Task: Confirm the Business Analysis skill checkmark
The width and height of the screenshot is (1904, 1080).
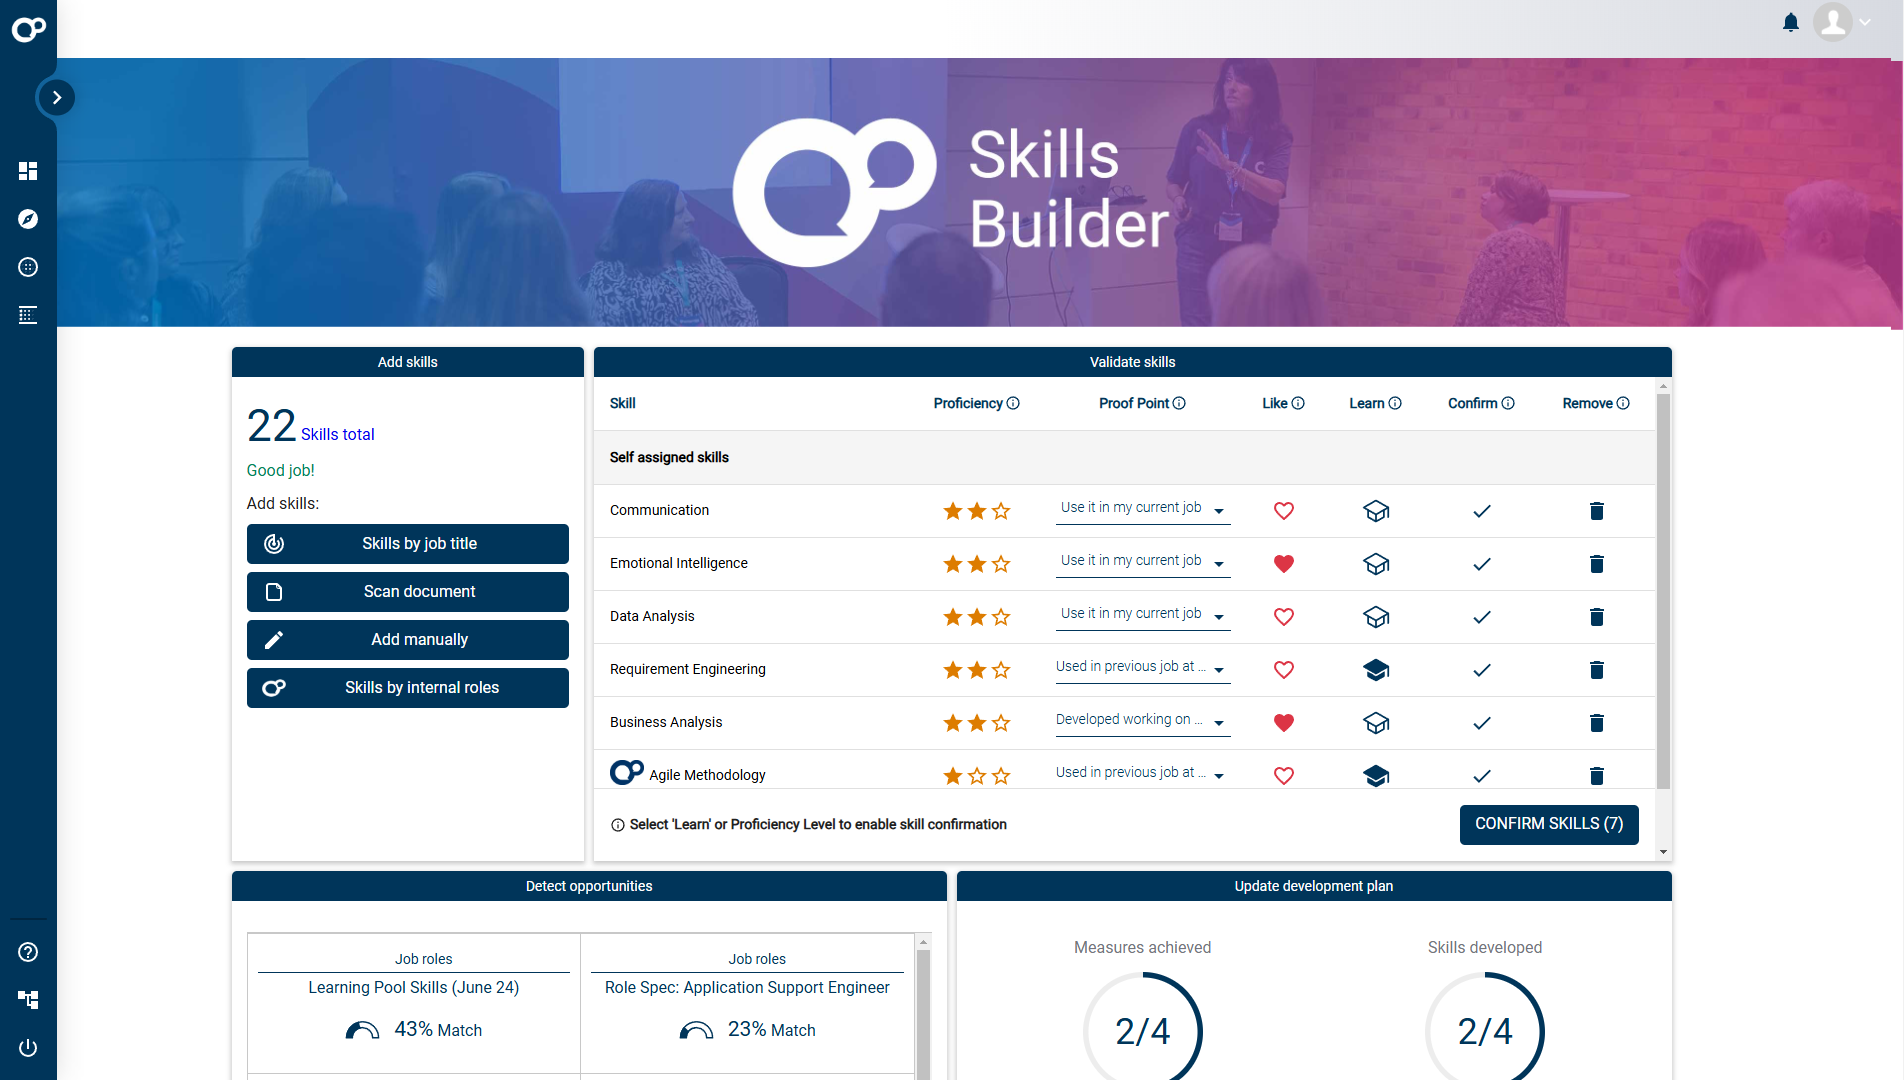Action: (x=1481, y=723)
